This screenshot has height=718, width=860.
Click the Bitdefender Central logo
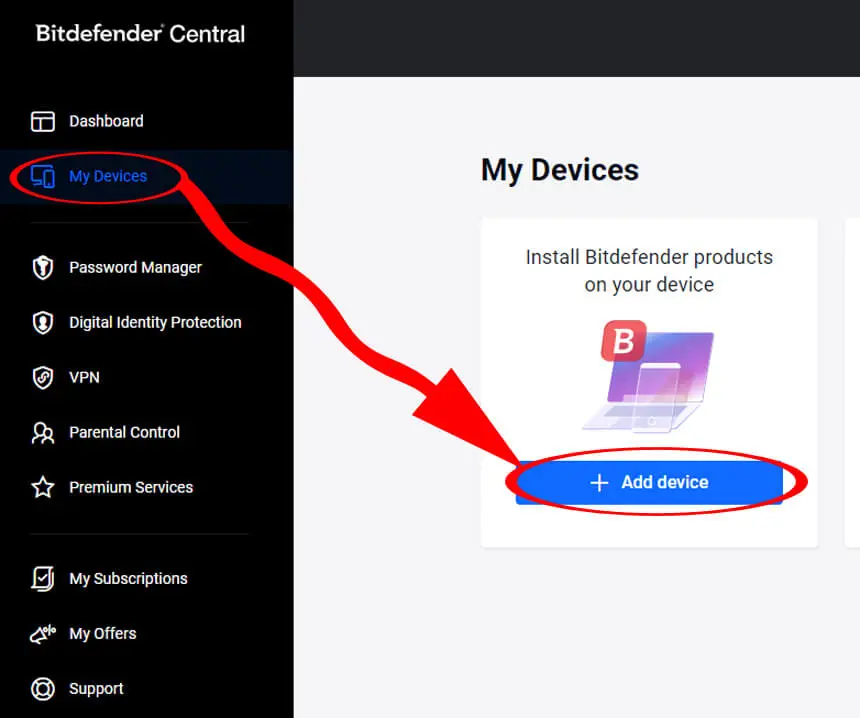[x=141, y=33]
